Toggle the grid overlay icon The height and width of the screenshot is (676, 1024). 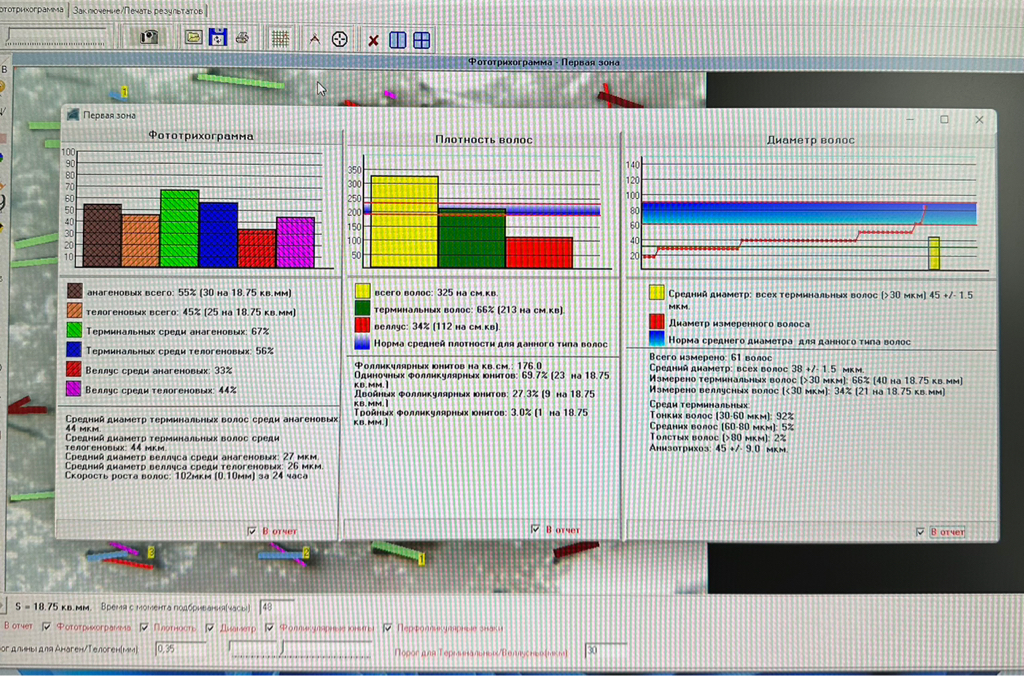[281, 39]
